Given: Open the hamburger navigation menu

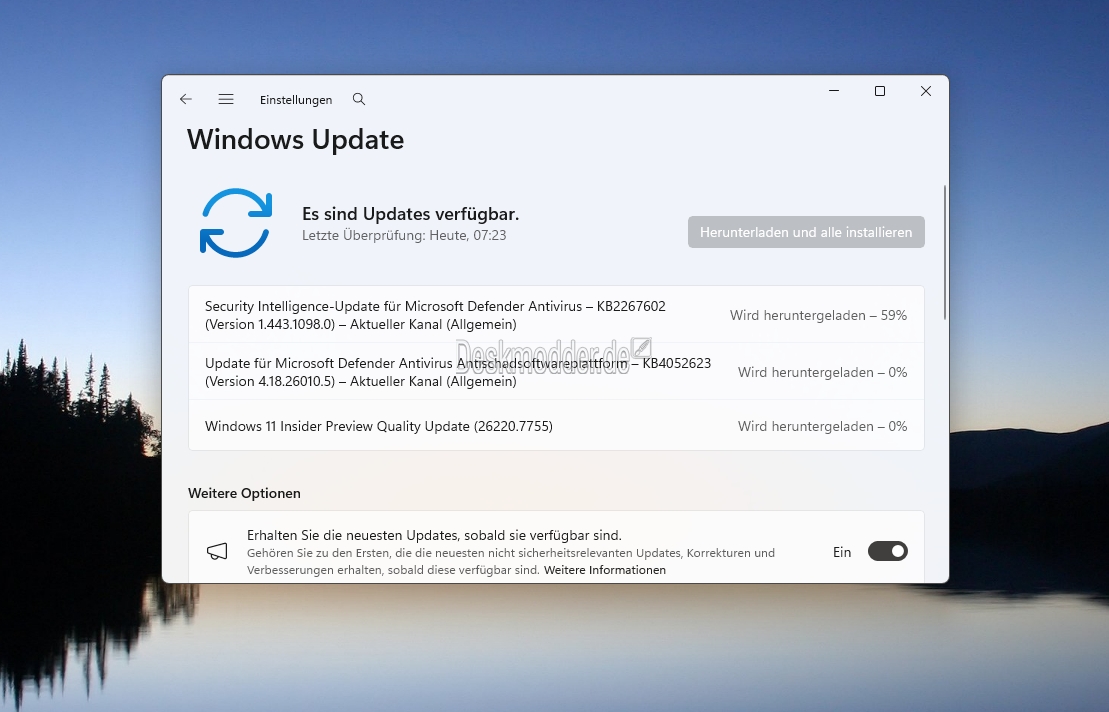Looking at the screenshot, I should (x=226, y=100).
